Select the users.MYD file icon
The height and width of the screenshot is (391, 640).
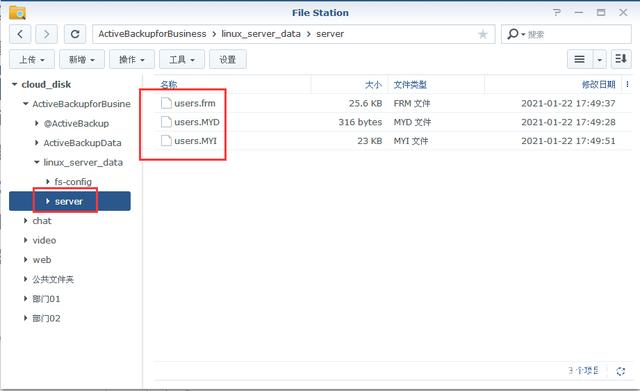point(166,122)
